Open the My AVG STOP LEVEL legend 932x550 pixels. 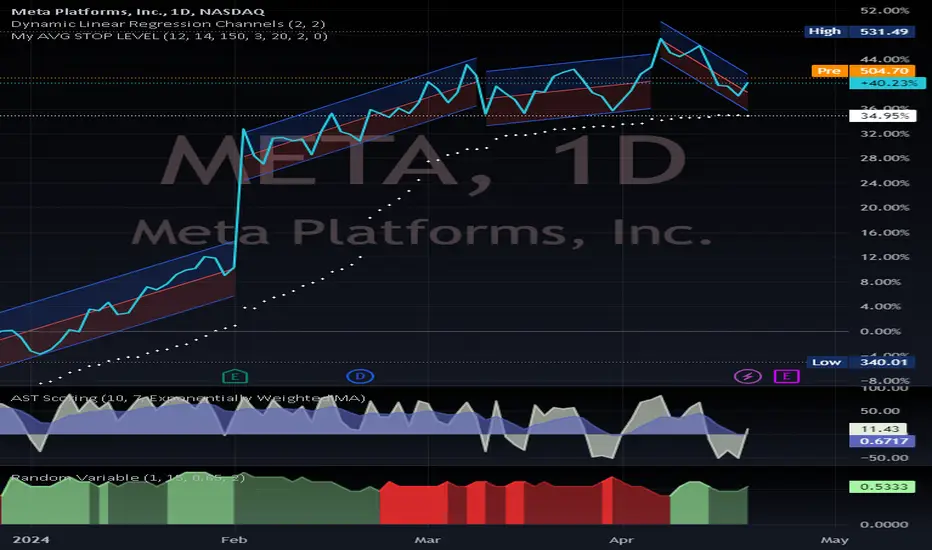(x=169, y=36)
